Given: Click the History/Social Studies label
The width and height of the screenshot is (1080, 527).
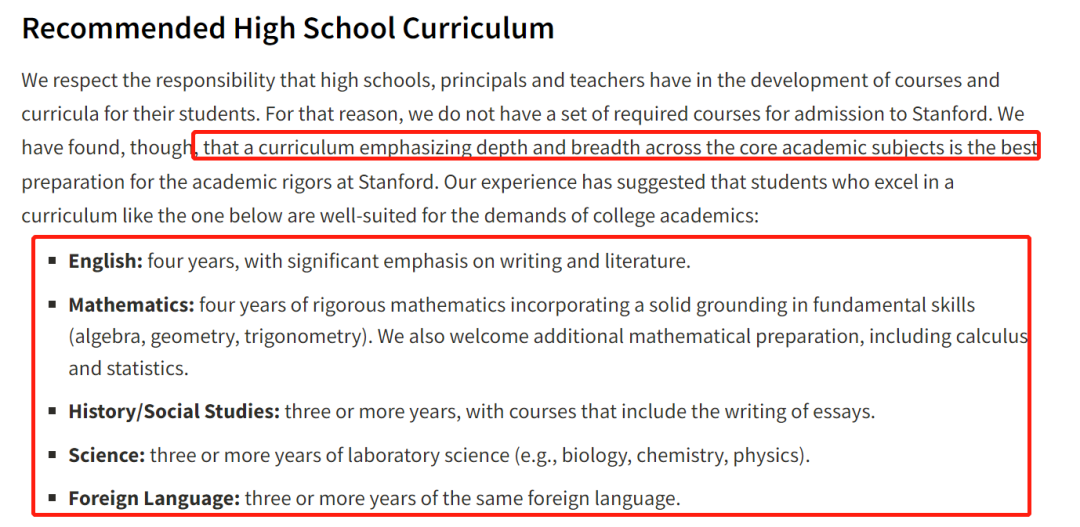Looking at the screenshot, I should tap(174, 412).
